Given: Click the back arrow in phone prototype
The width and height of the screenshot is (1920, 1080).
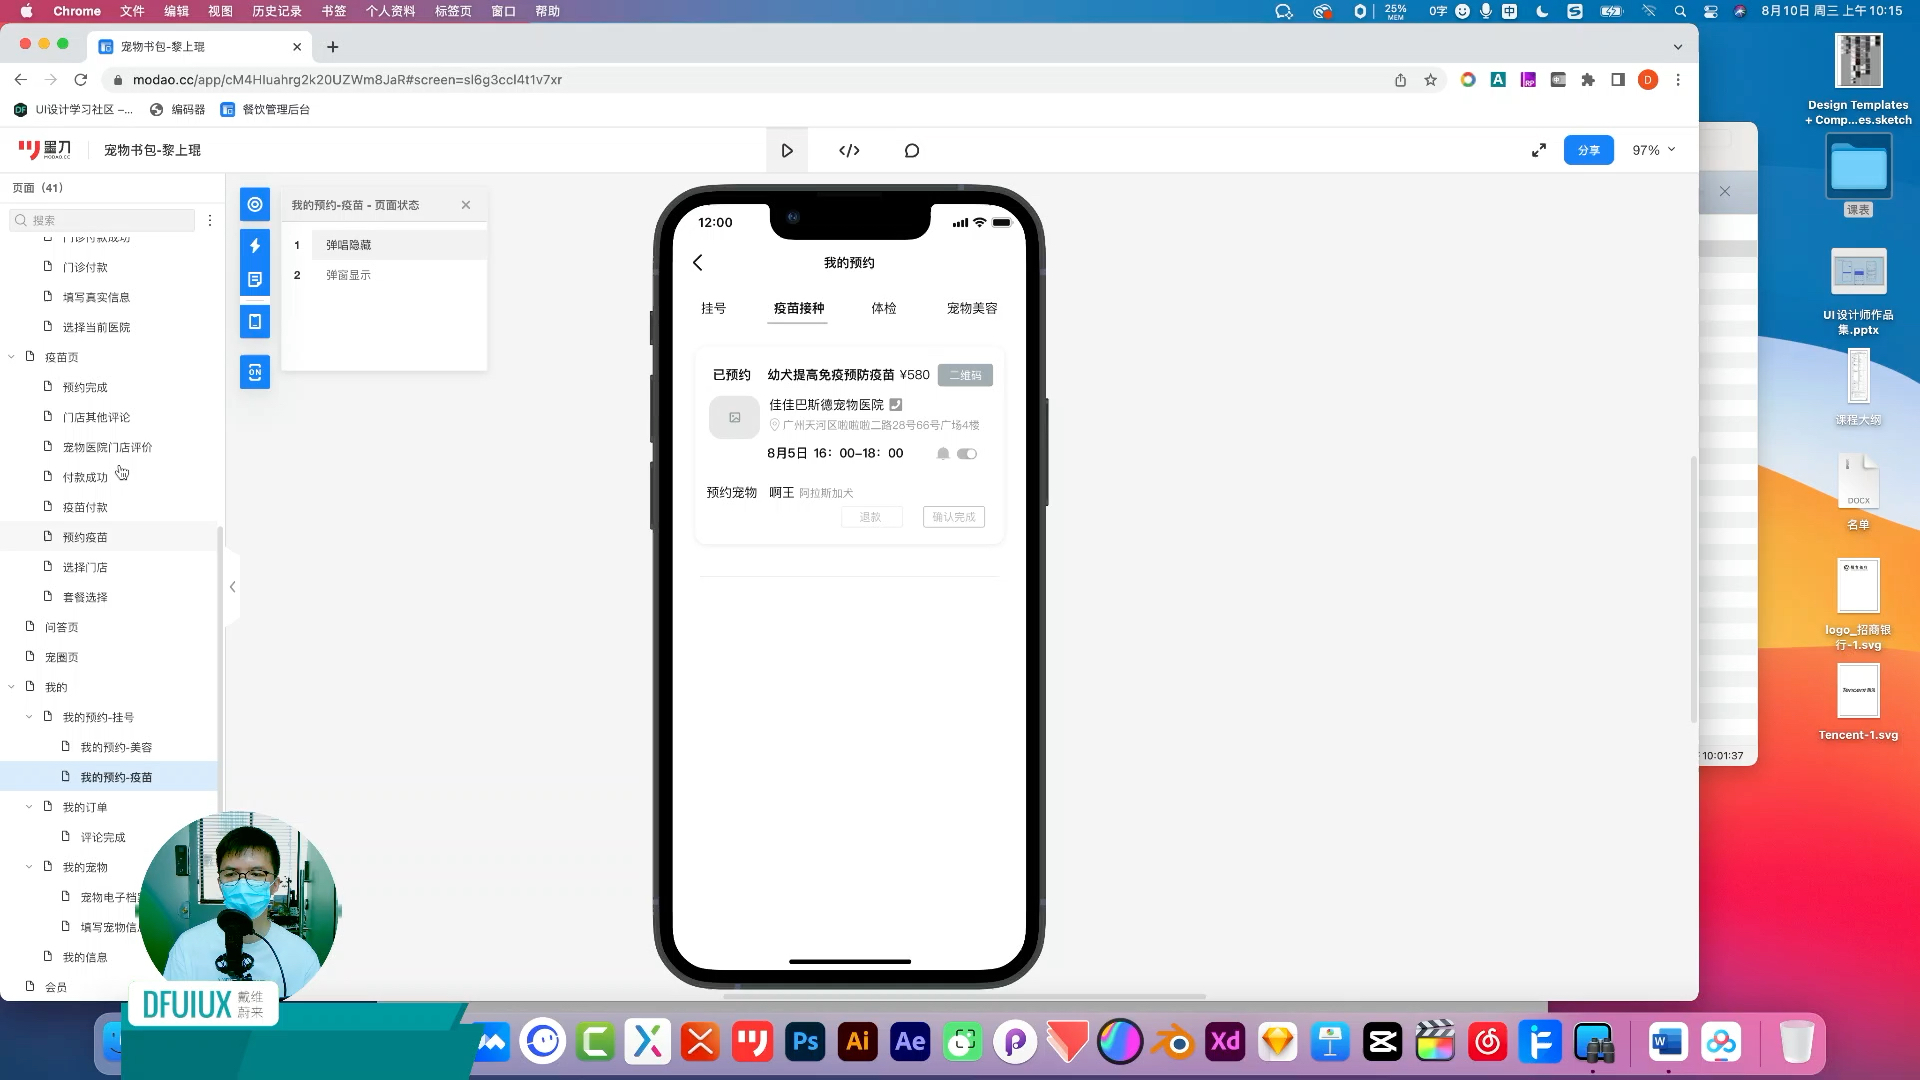Looking at the screenshot, I should point(698,263).
